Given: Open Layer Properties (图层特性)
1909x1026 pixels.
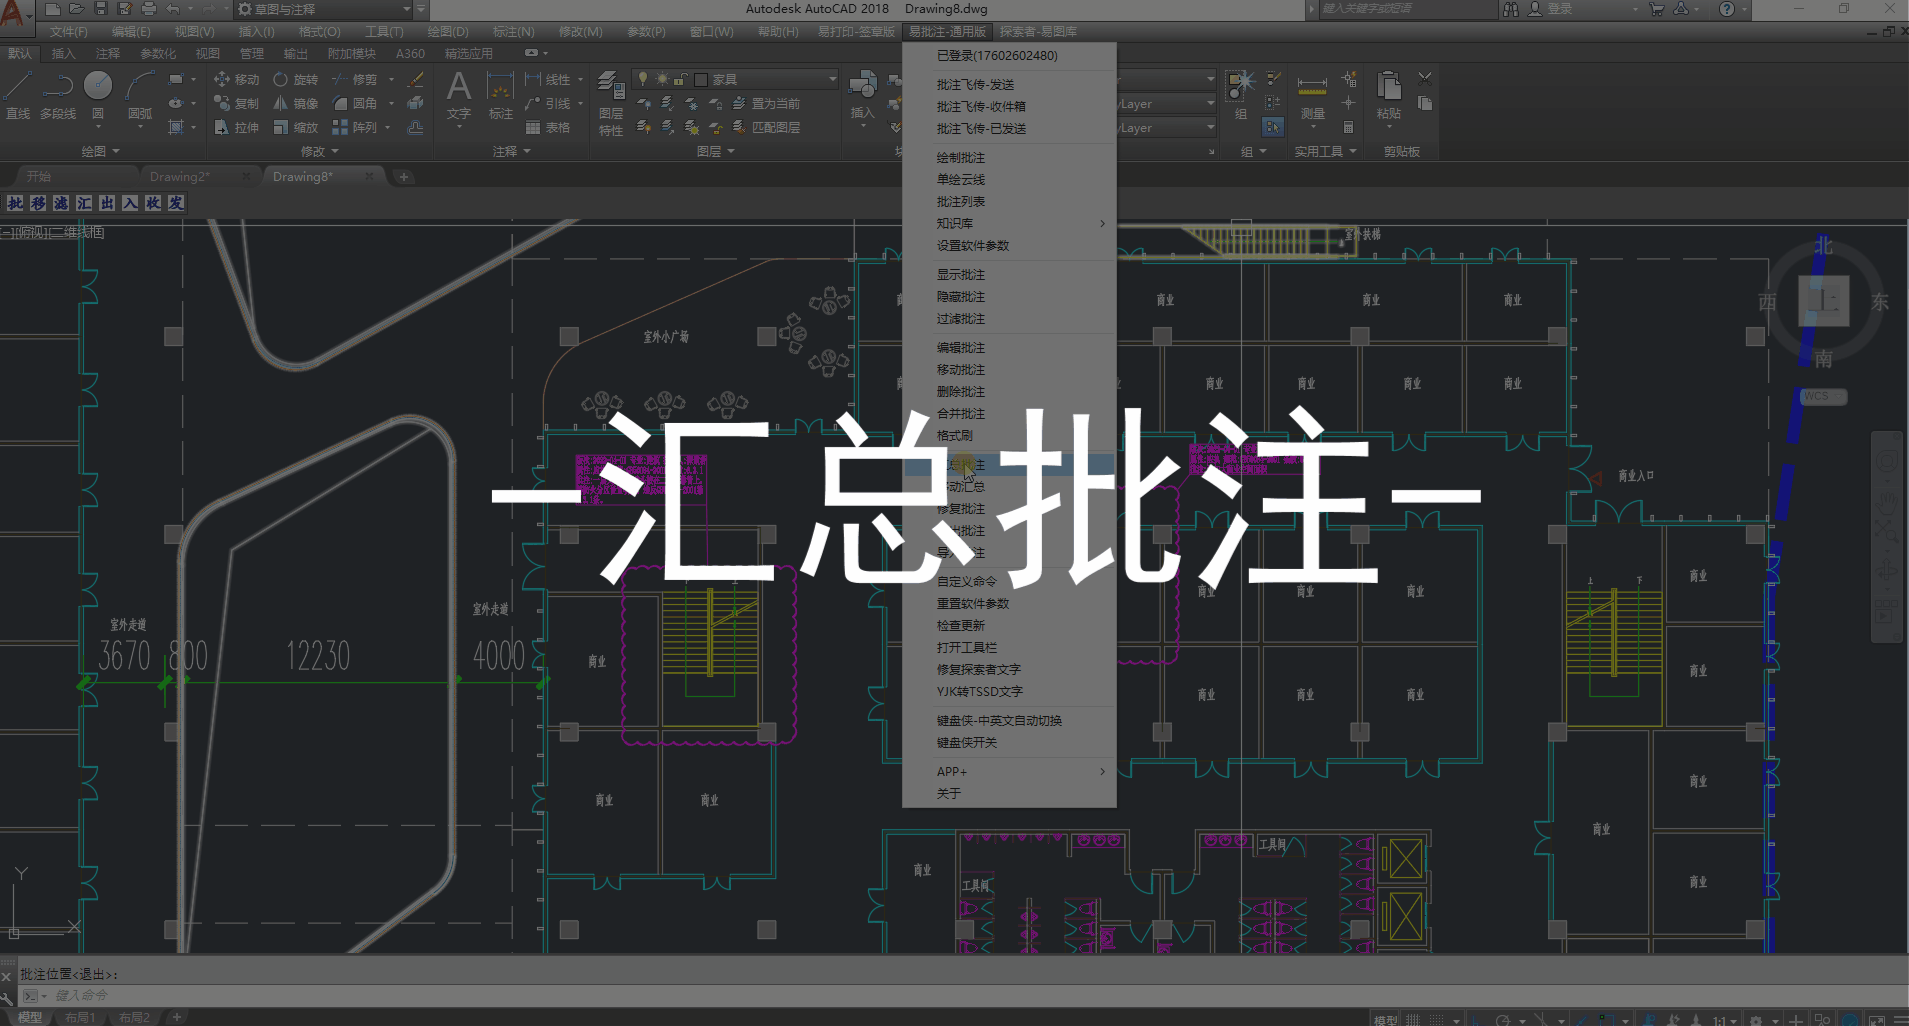Looking at the screenshot, I should point(611,103).
